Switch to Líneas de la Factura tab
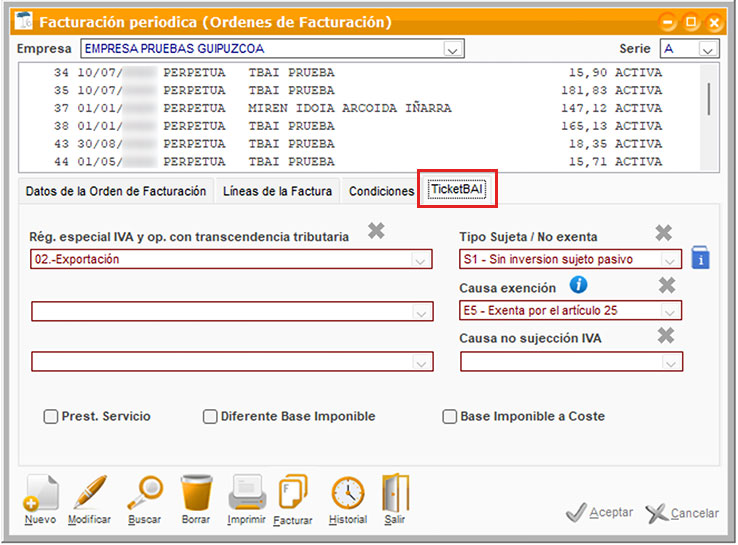738x545 pixels. [277, 191]
